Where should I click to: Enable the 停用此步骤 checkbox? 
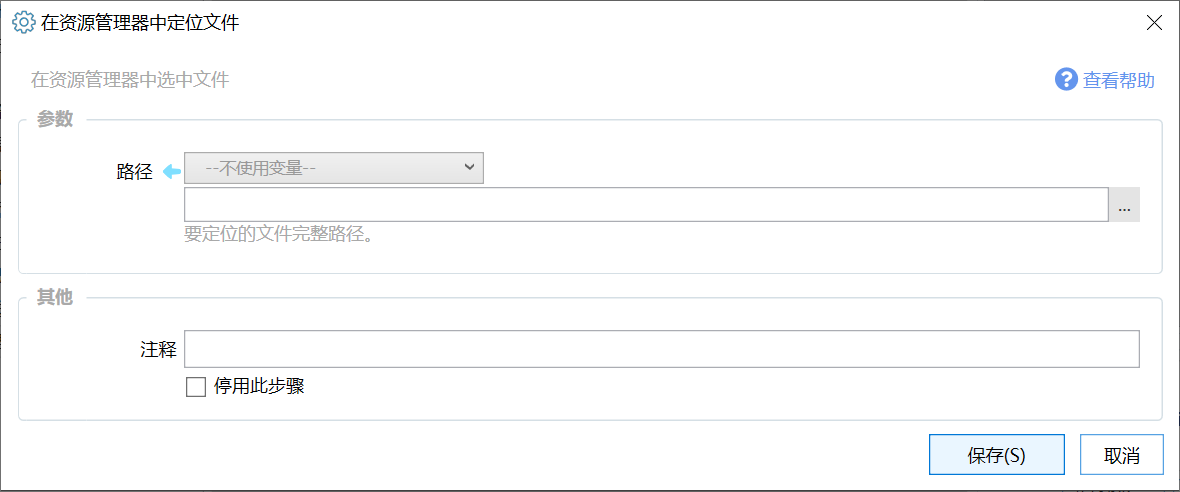[196, 387]
